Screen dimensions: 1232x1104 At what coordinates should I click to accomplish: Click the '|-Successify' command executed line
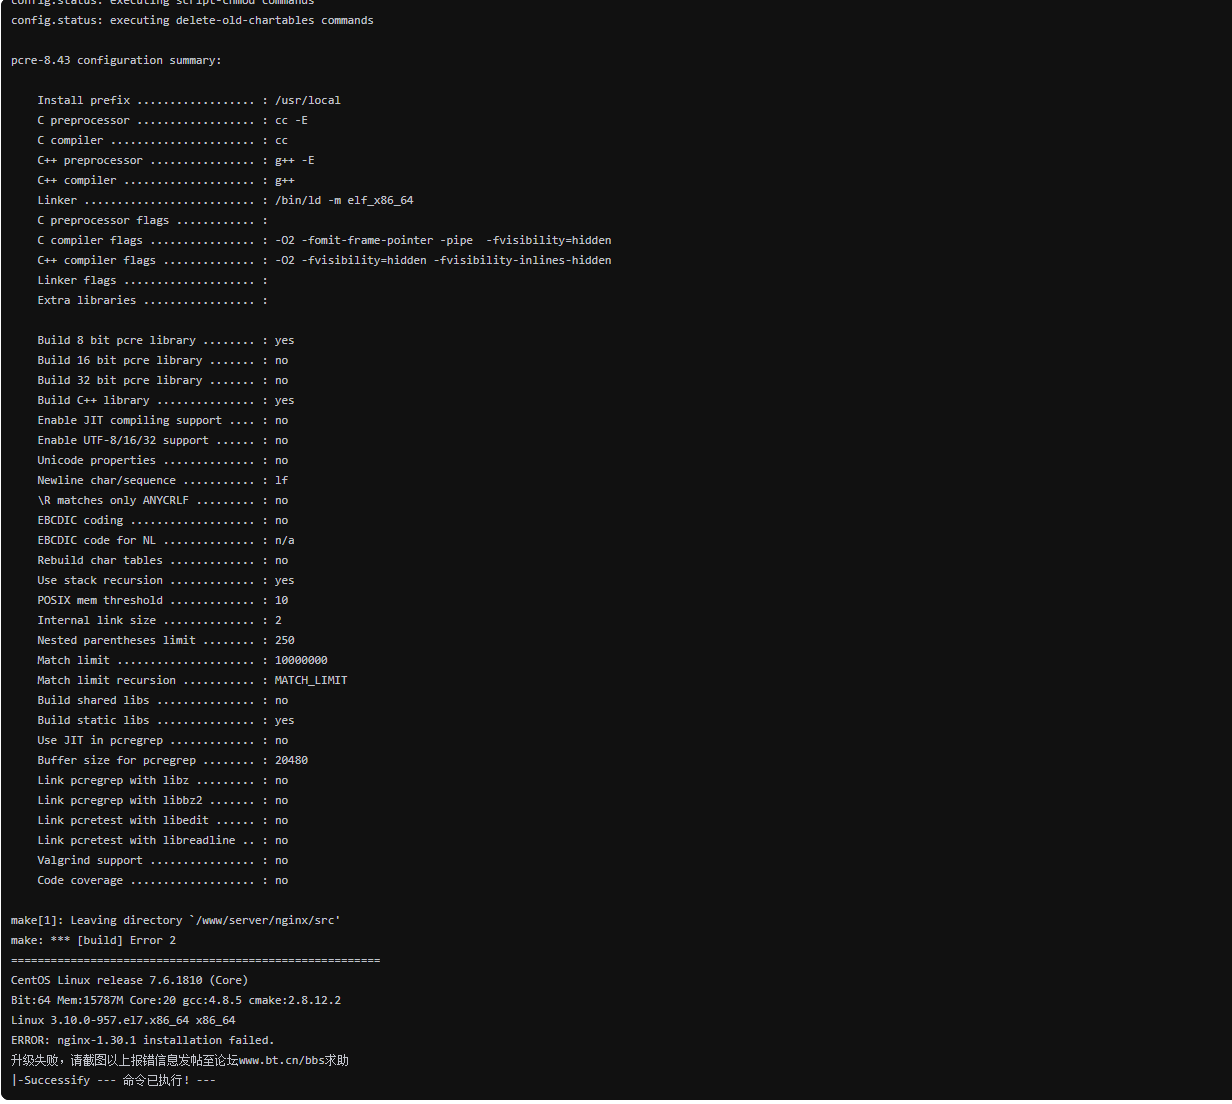pyautogui.click(x=113, y=1080)
